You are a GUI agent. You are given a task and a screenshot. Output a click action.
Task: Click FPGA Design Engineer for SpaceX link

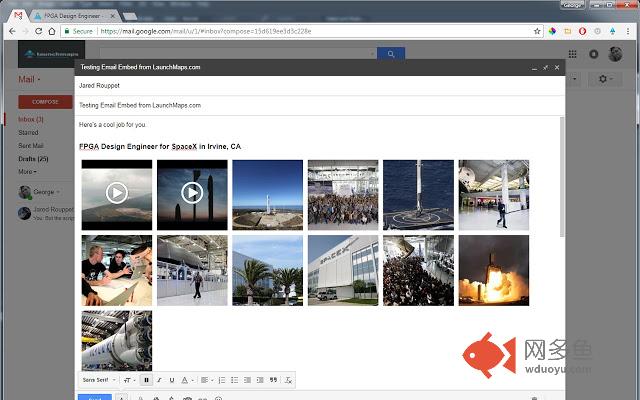click(160, 147)
